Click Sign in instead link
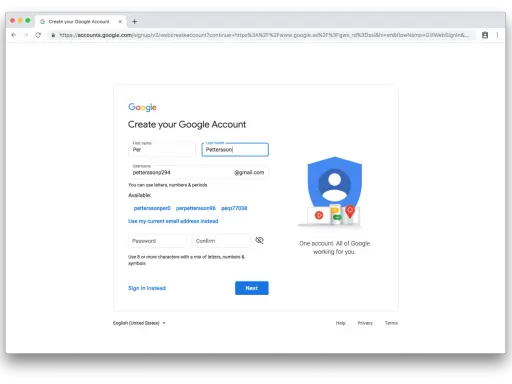Screen dimensions: 512x384 click(147, 288)
